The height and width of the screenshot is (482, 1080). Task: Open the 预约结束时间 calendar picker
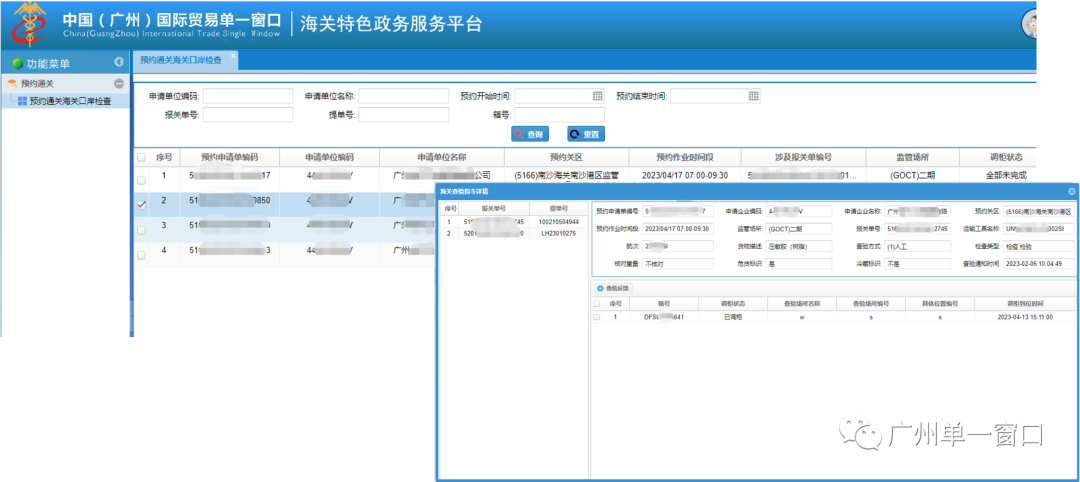pyautogui.click(x=754, y=96)
